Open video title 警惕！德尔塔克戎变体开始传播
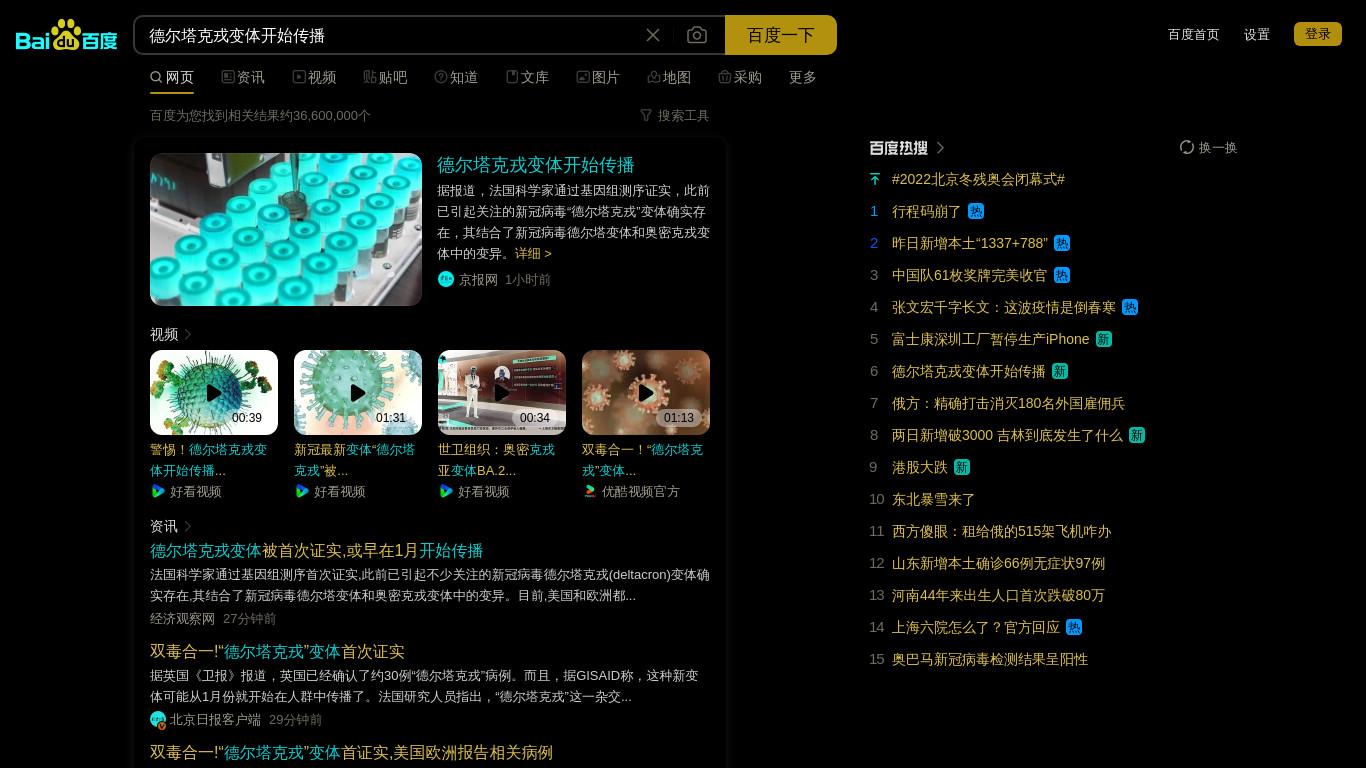The height and width of the screenshot is (768, 1366). pyautogui.click(x=209, y=460)
